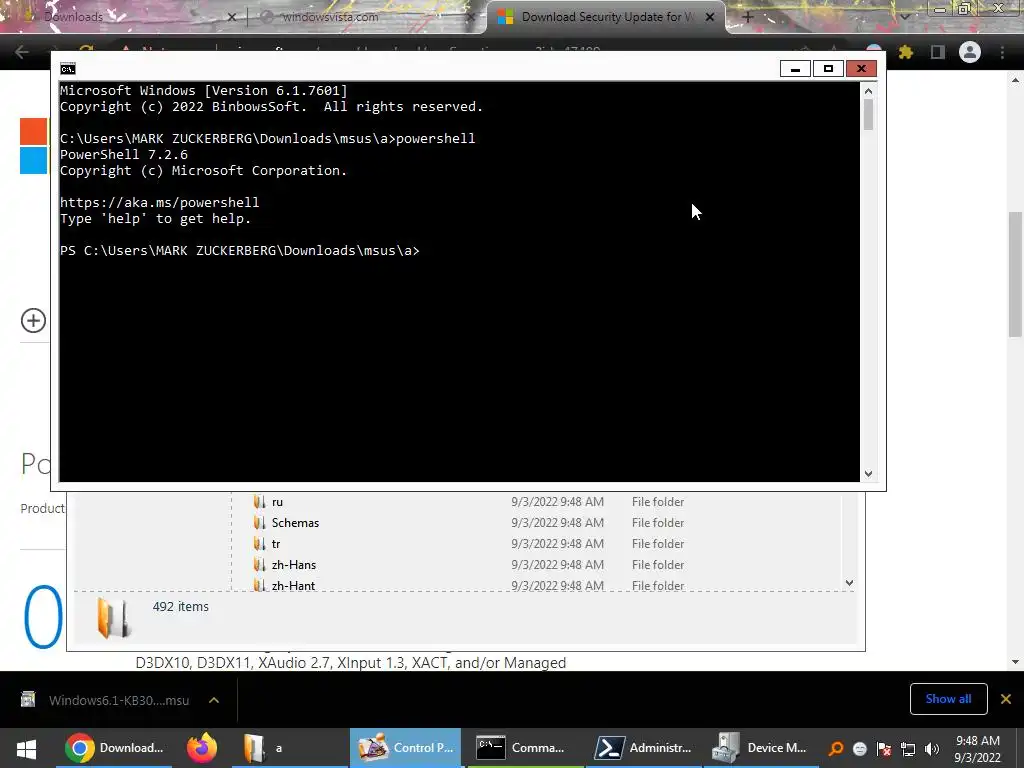1024x768 pixels.
Task: Open the 'a' folder taskbar button
Action: click(291, 748)
